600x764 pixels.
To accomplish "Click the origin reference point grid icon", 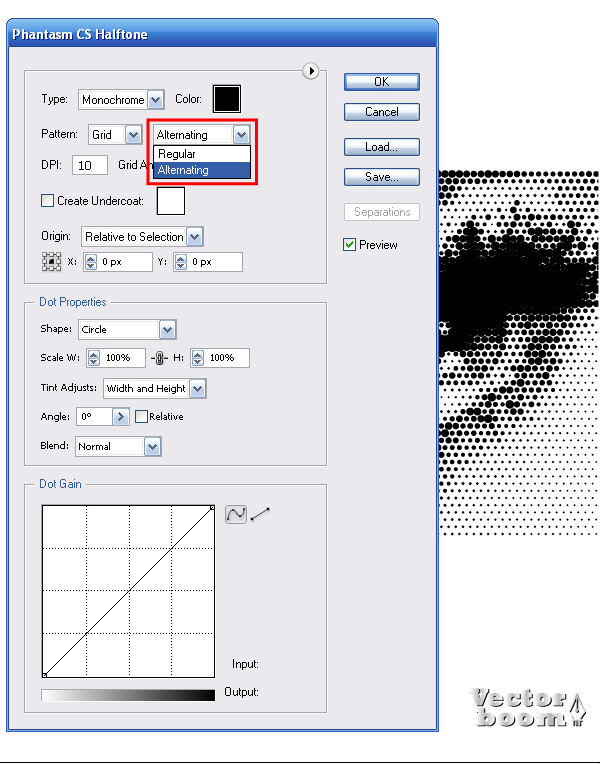I will (x=52, y=262).
